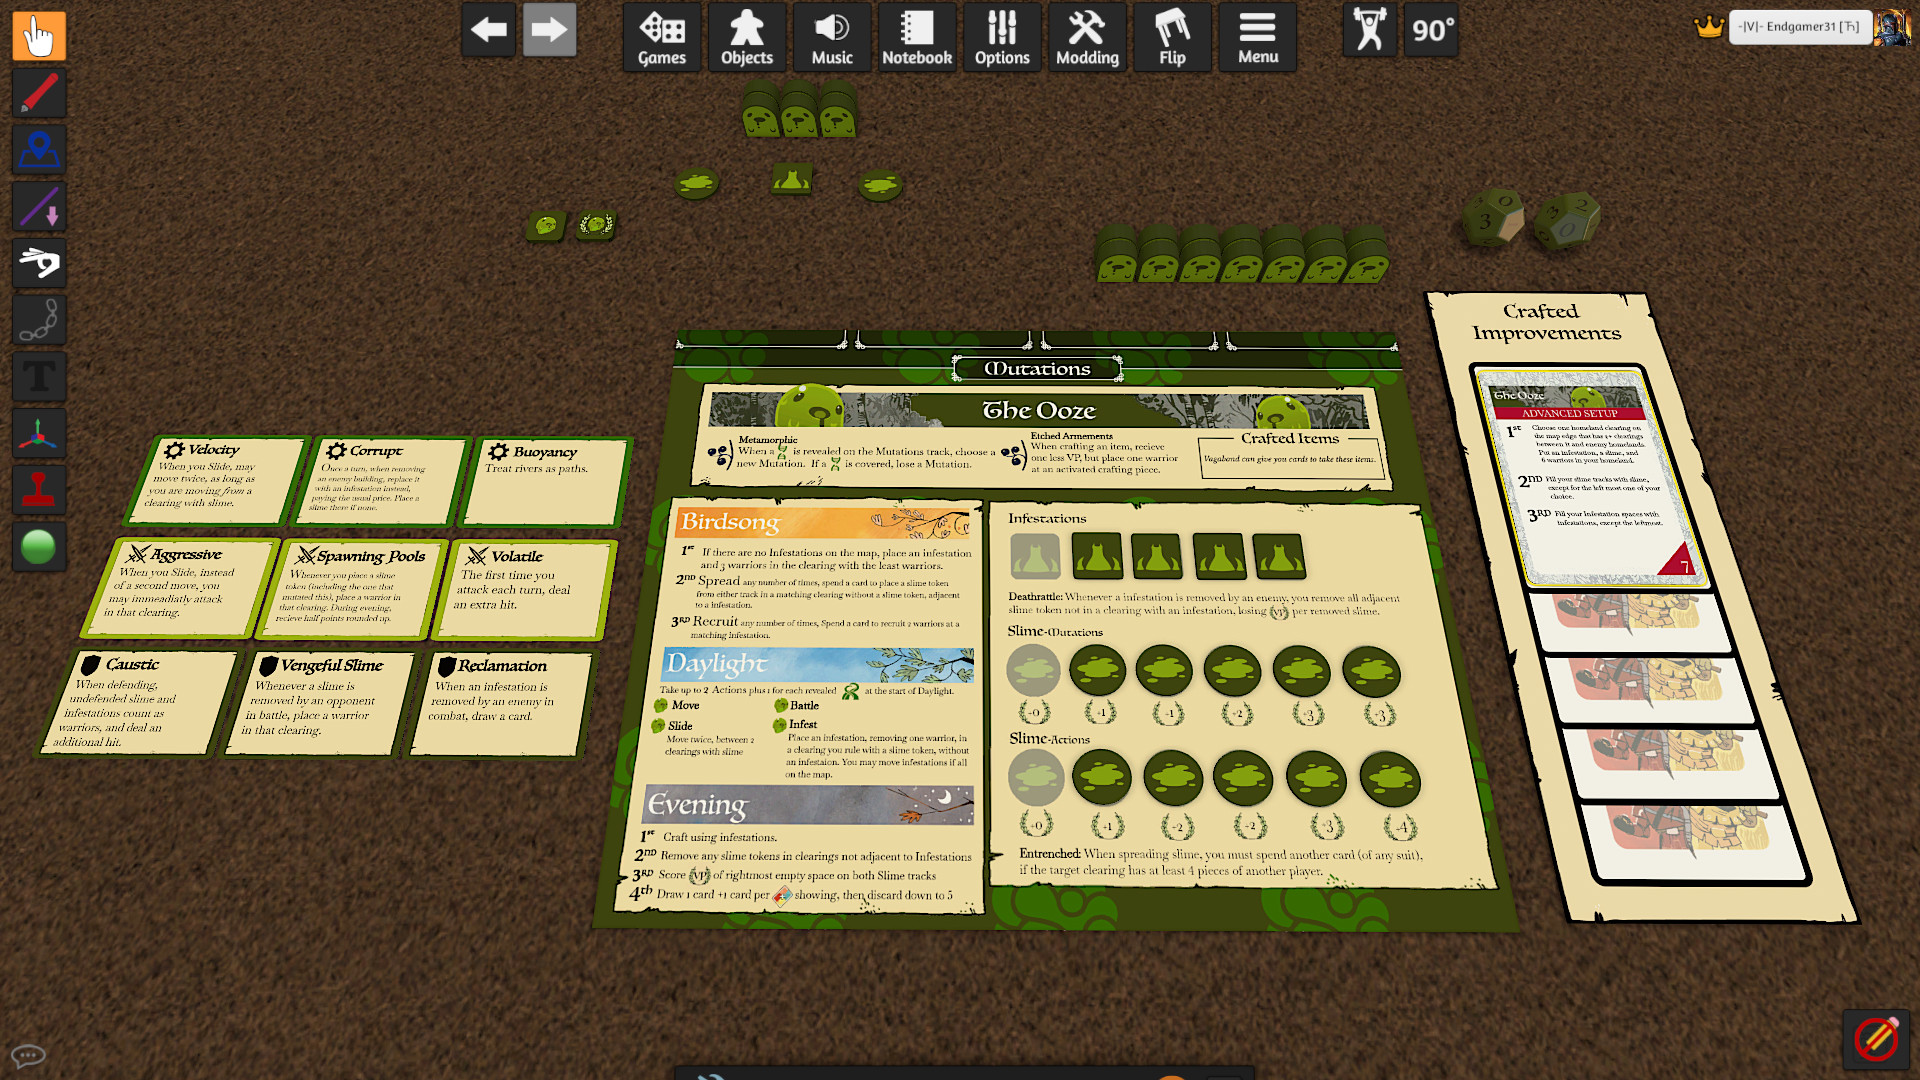Select the red Draw pencil tool

(x=39, y=93)
